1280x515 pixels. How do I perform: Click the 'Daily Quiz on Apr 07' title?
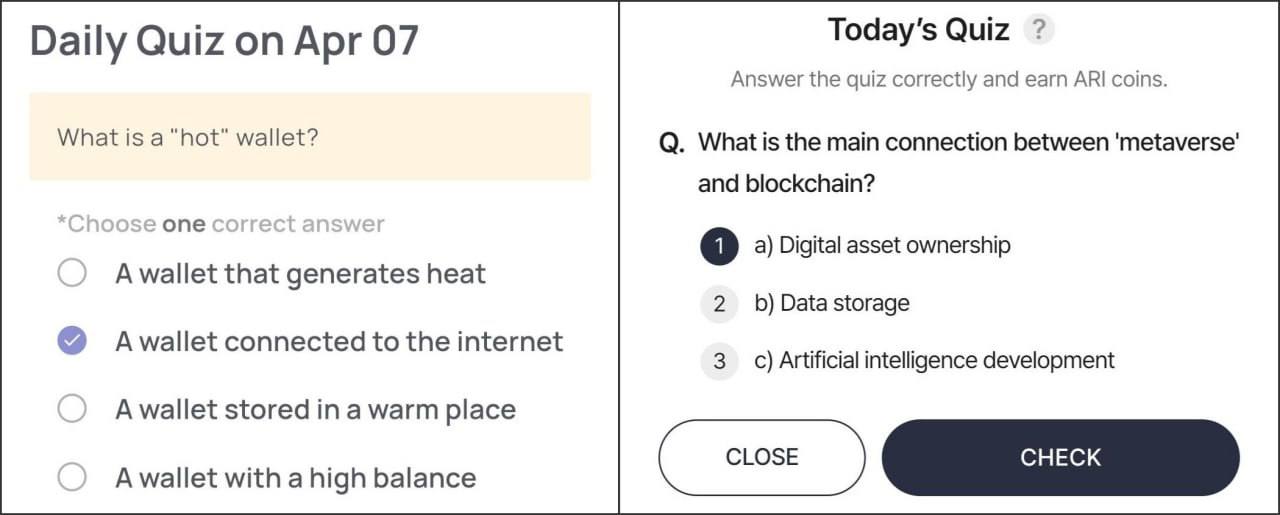click(x=224, y=41)
